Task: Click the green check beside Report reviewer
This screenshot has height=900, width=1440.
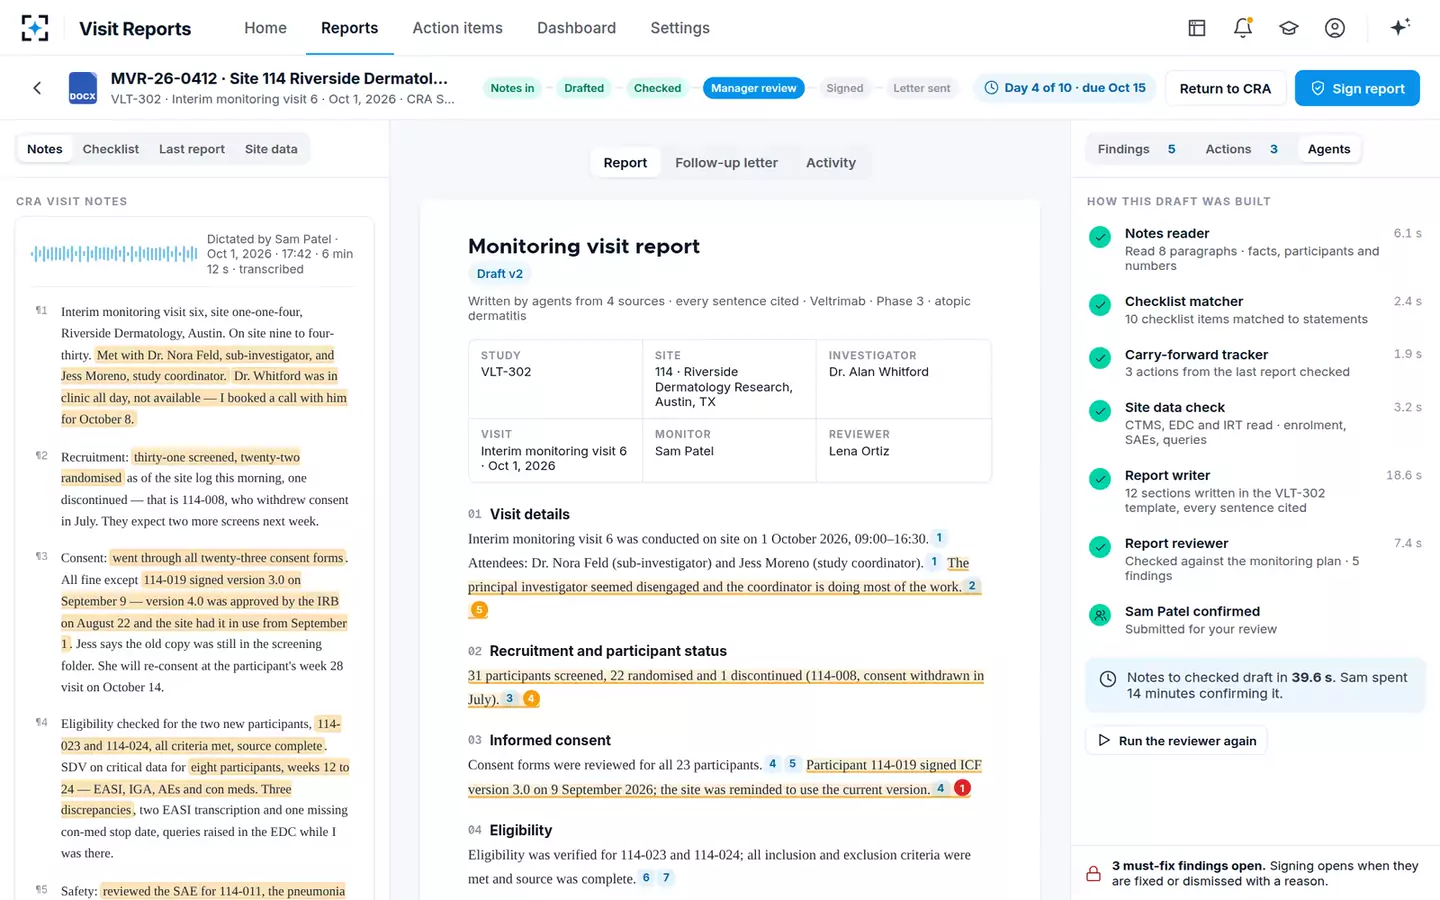Action: click(x=1100, y=547)
